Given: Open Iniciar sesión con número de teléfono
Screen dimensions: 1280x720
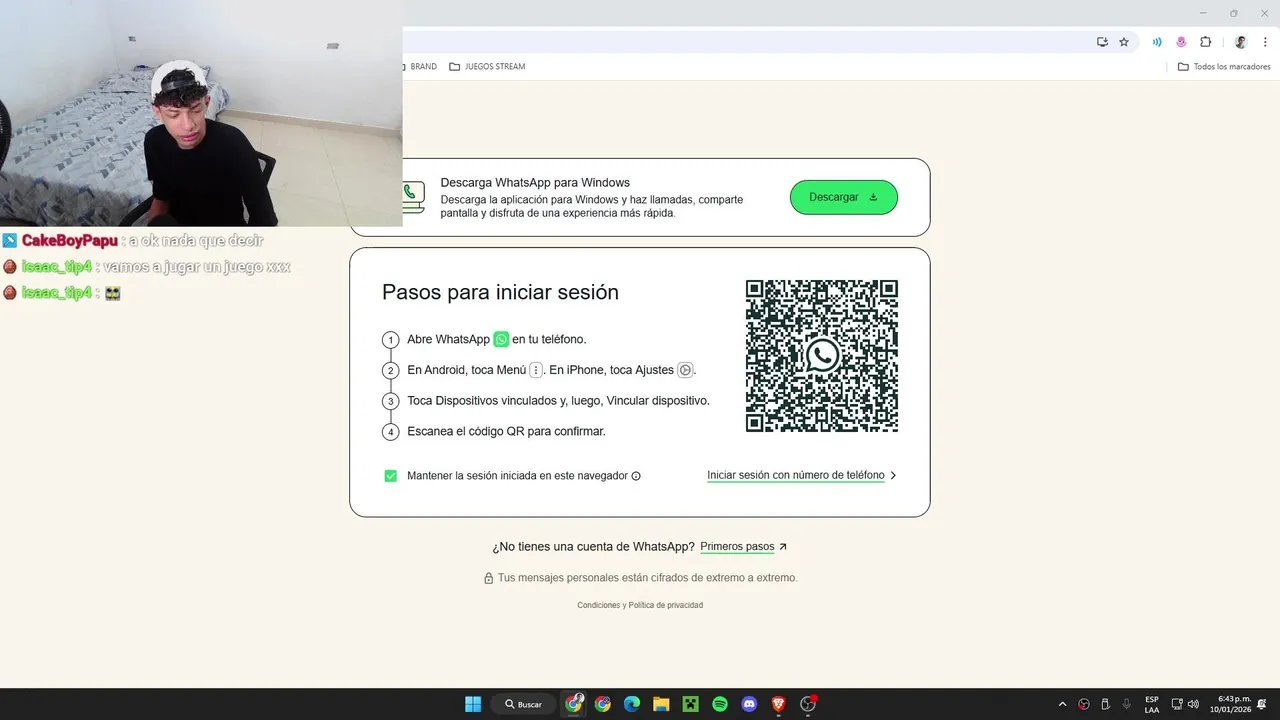Looking at the screenshot, I should click(x=796, y=475).
